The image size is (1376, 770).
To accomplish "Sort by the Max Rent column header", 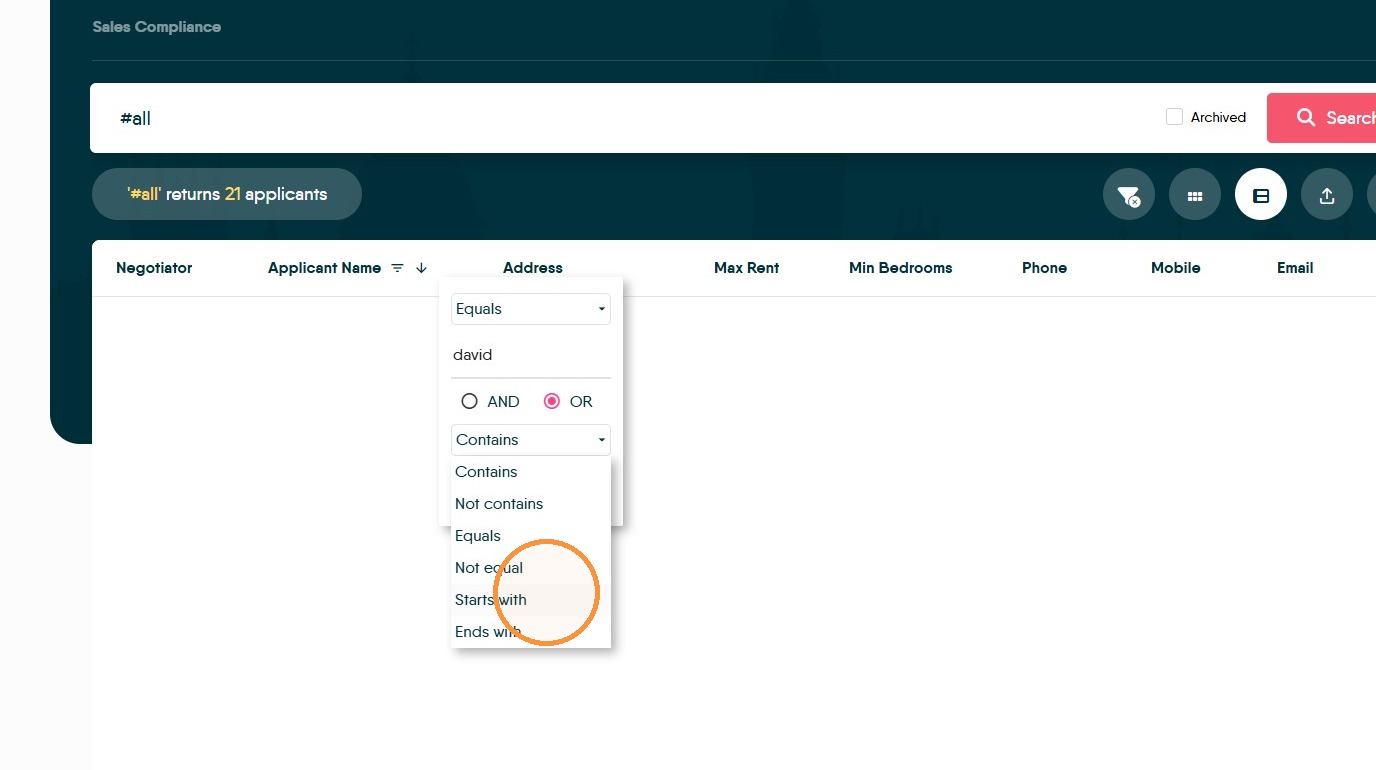I will point(746,268).
